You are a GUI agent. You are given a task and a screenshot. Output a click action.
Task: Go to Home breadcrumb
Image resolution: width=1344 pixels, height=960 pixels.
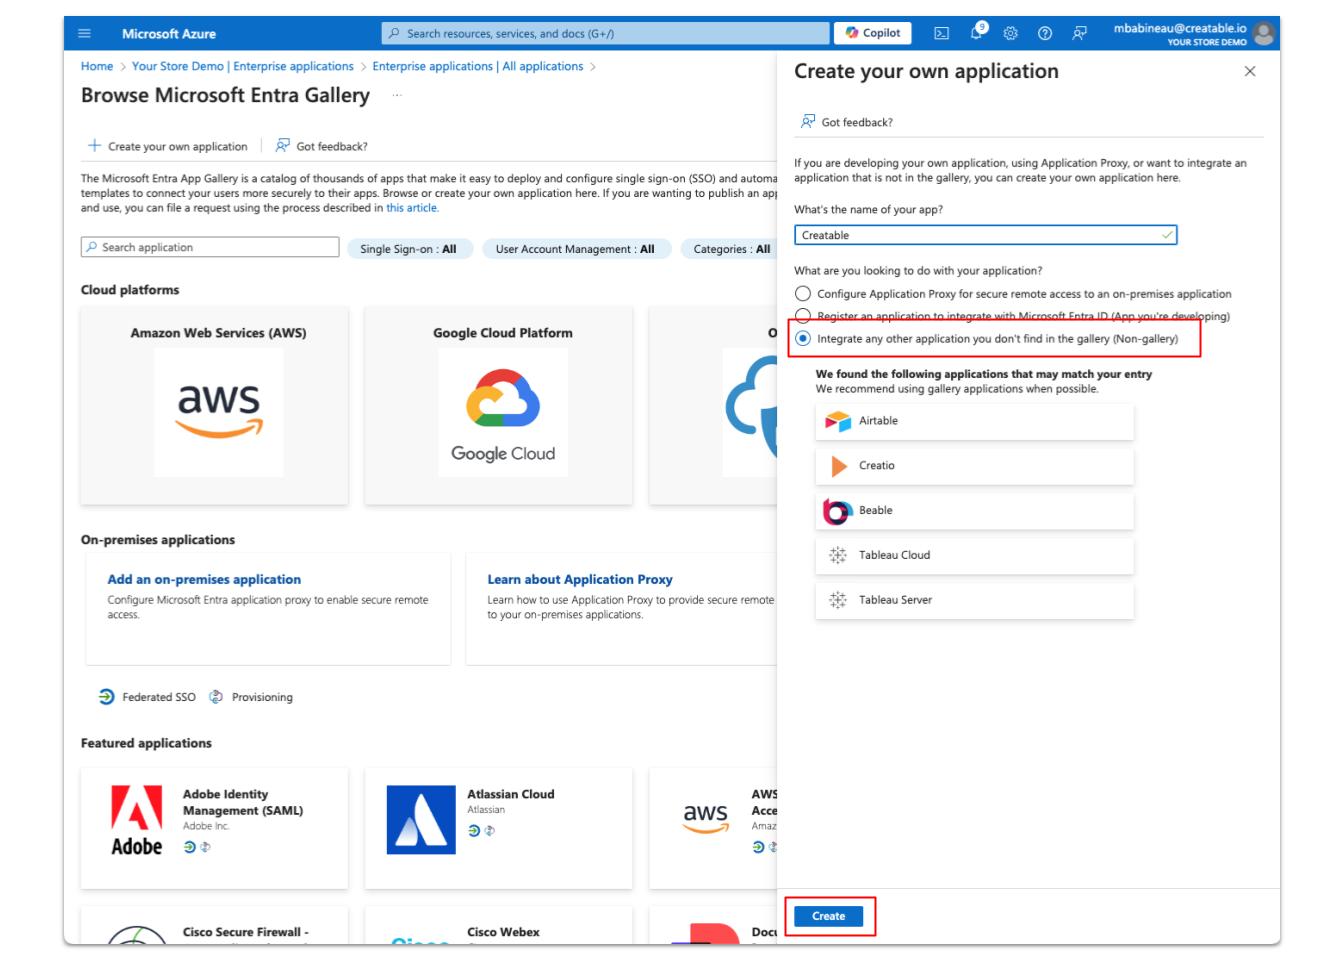pos(97,66)
